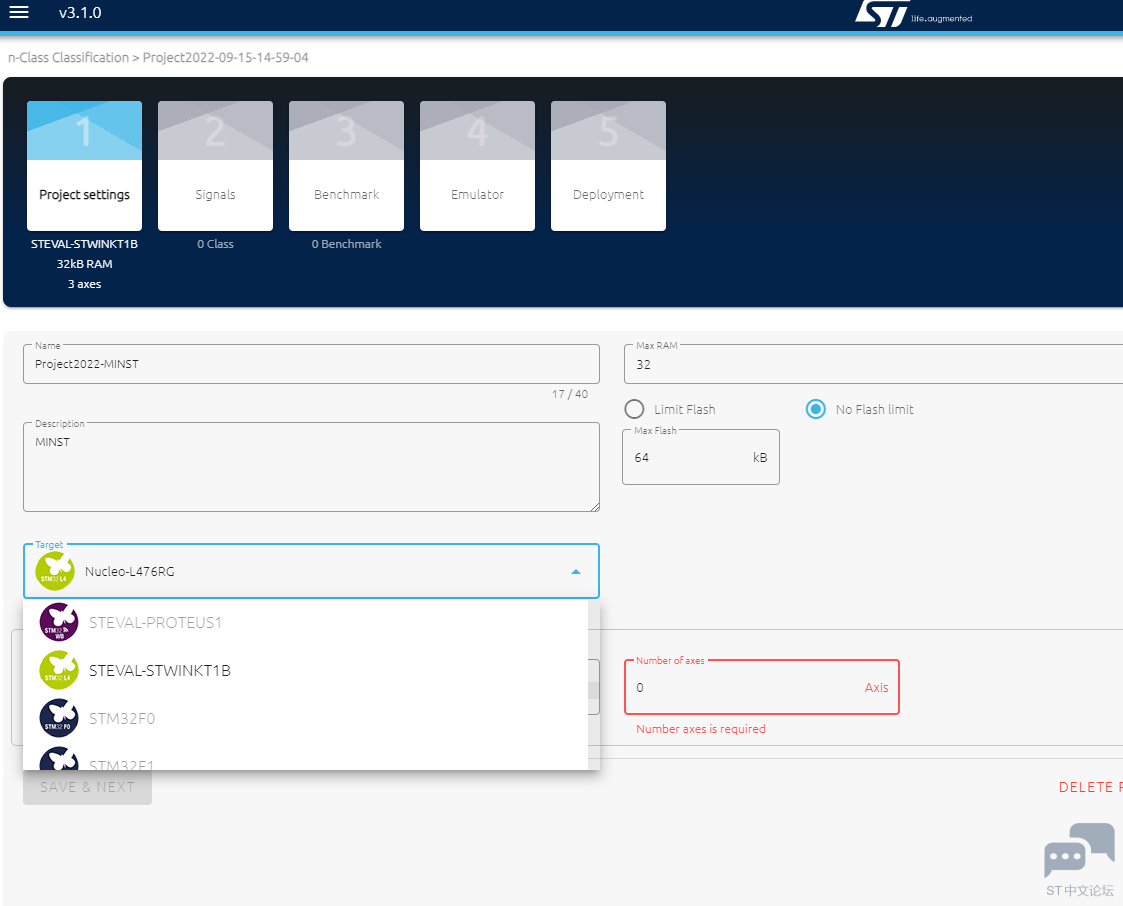Collapse the Target dropdown arrow

pos(576,572)
